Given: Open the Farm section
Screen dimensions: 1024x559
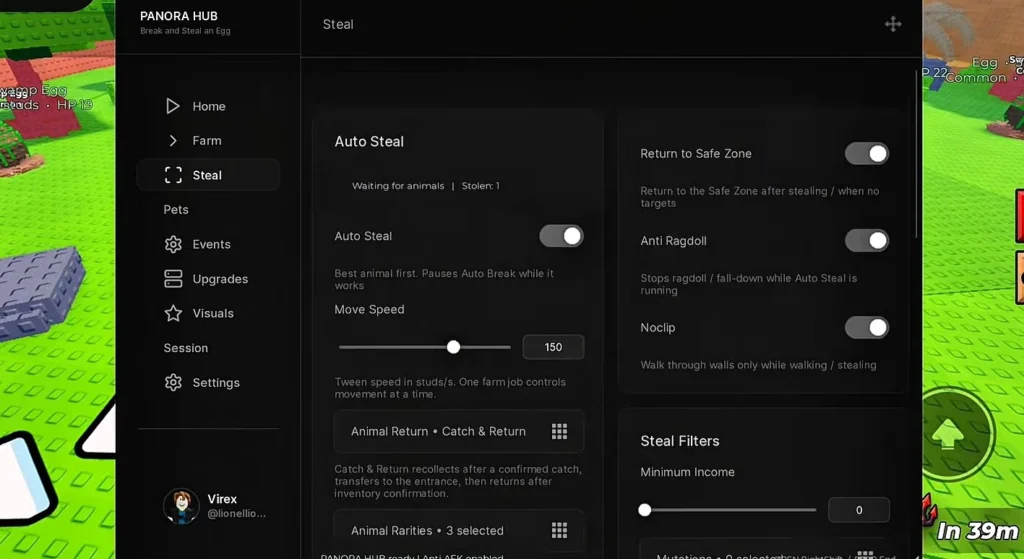Looking at the screenshot, I should 208,140.
